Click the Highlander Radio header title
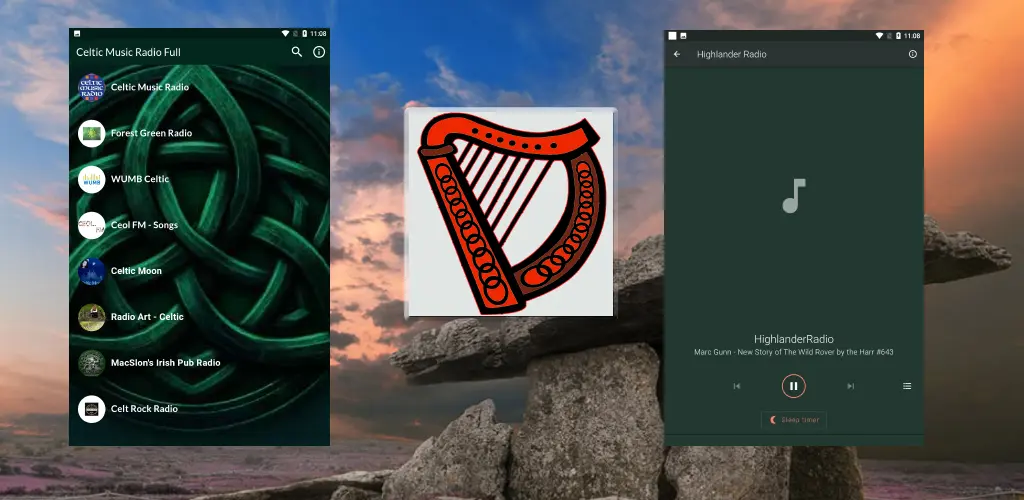This screenshot has width=1024, height=500. click(x=731, y=54)
